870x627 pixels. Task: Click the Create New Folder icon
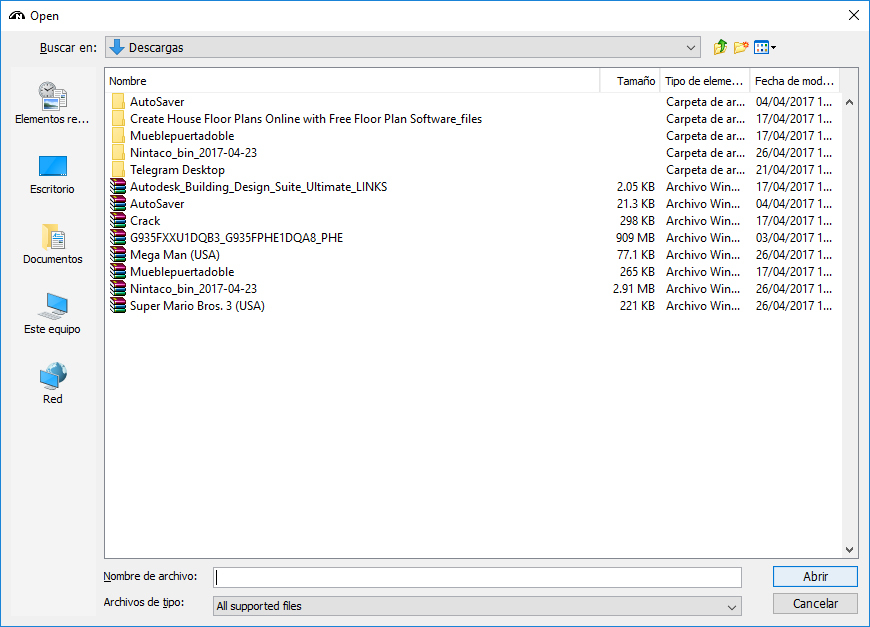(741, 47)
